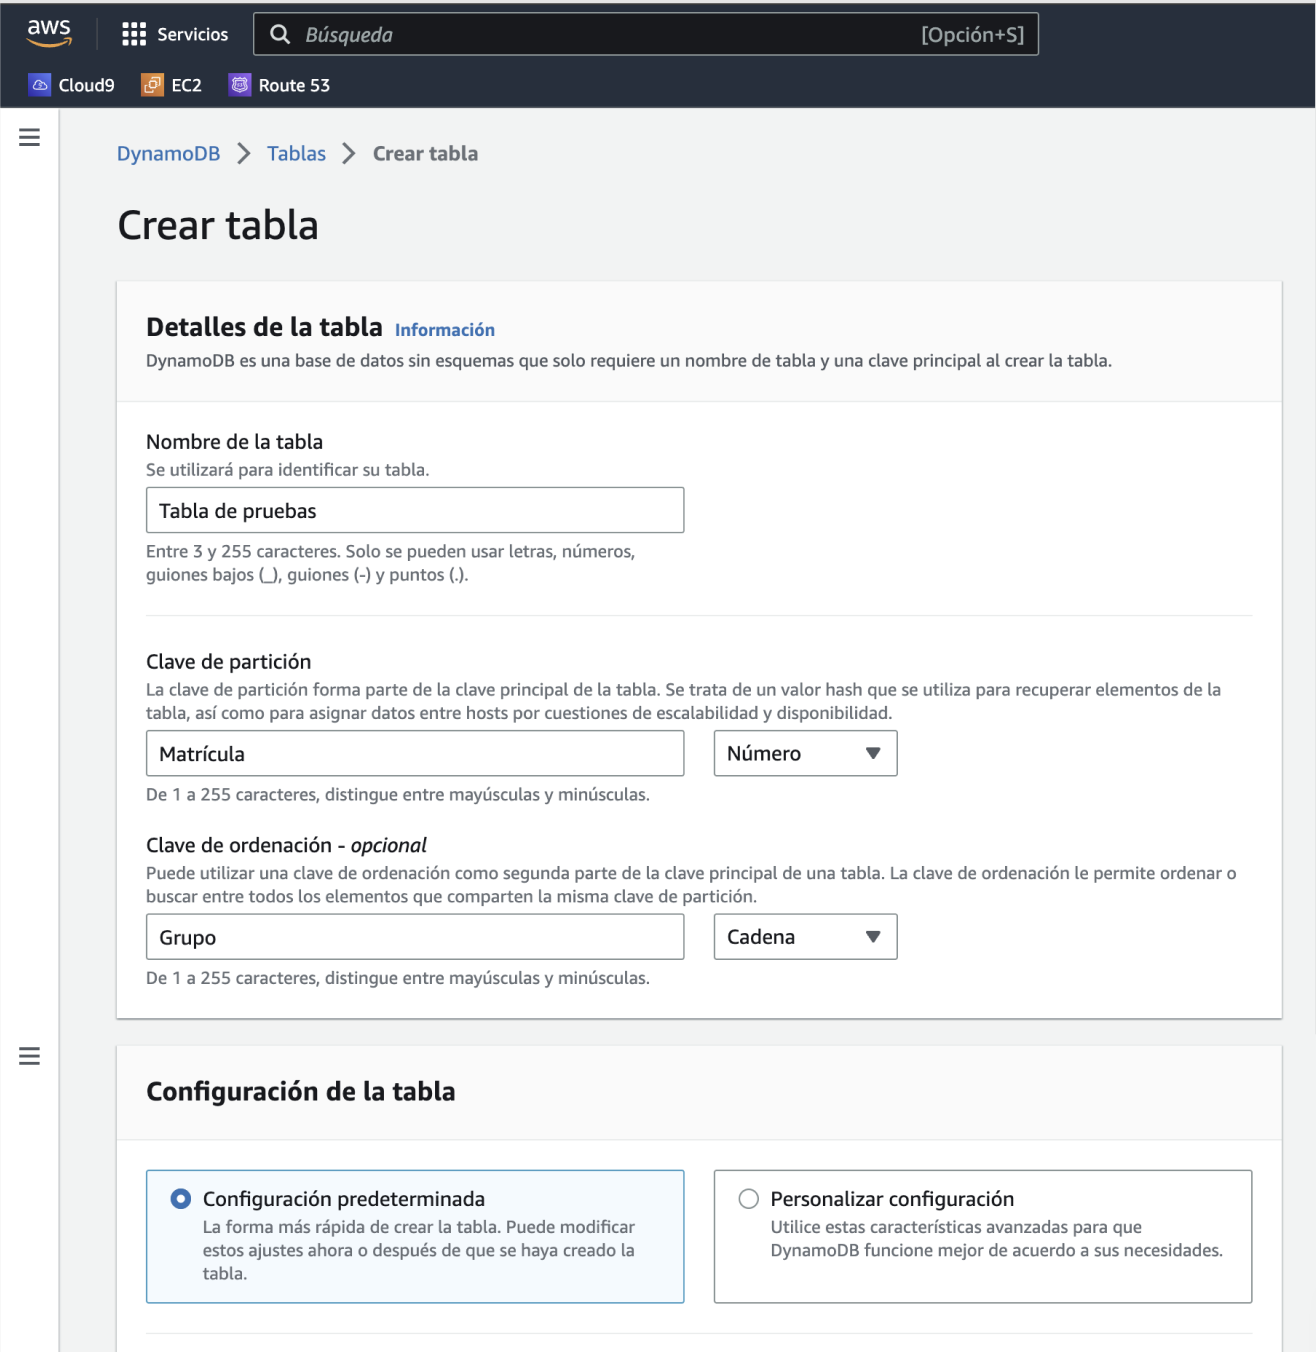Click the Crear tabla breadcrumb text
The image size is (1316, 1352).
(x=425, y=153)
